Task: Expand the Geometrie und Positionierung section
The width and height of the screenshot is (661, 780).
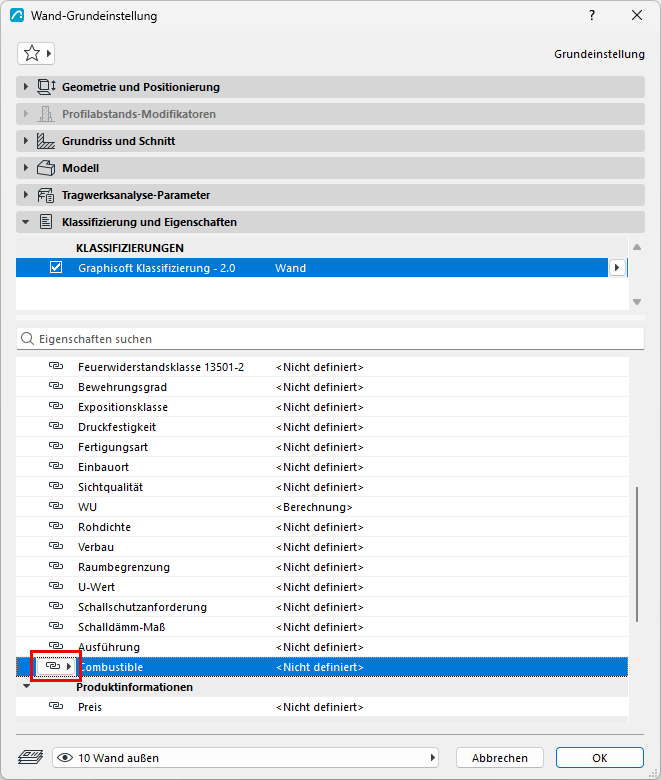Action: point(26,87)
